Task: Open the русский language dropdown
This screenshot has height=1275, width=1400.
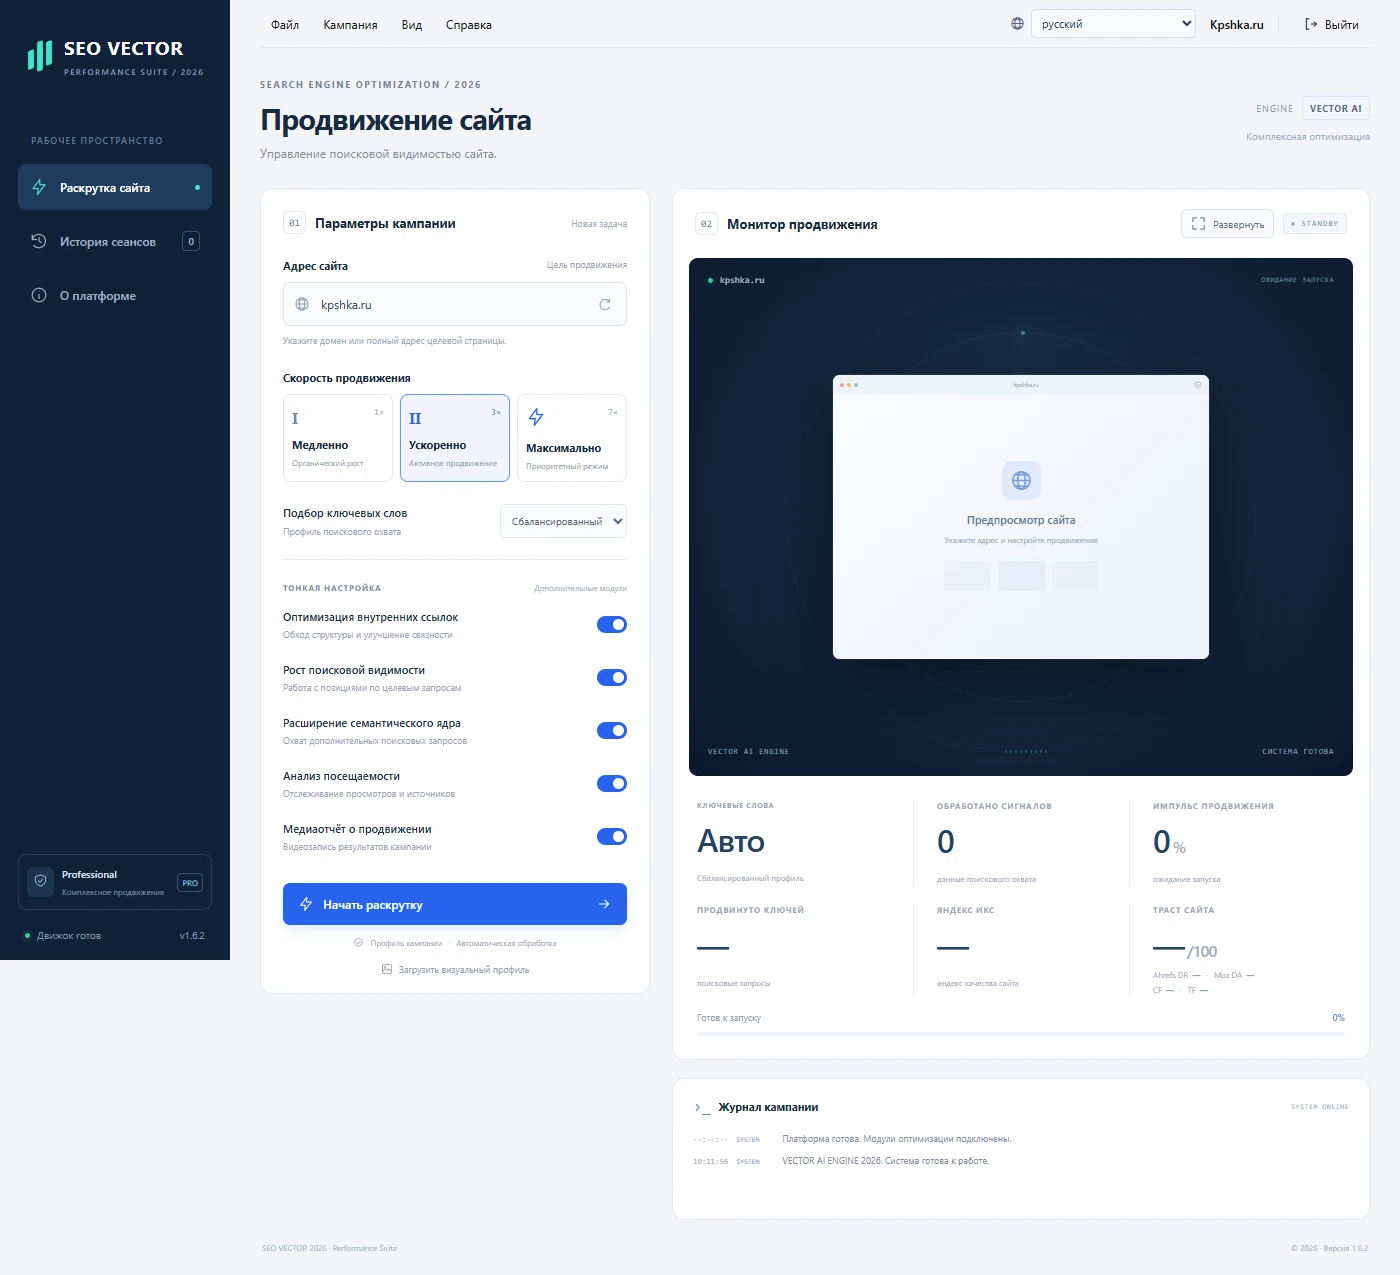Action: click(1113, 24)
